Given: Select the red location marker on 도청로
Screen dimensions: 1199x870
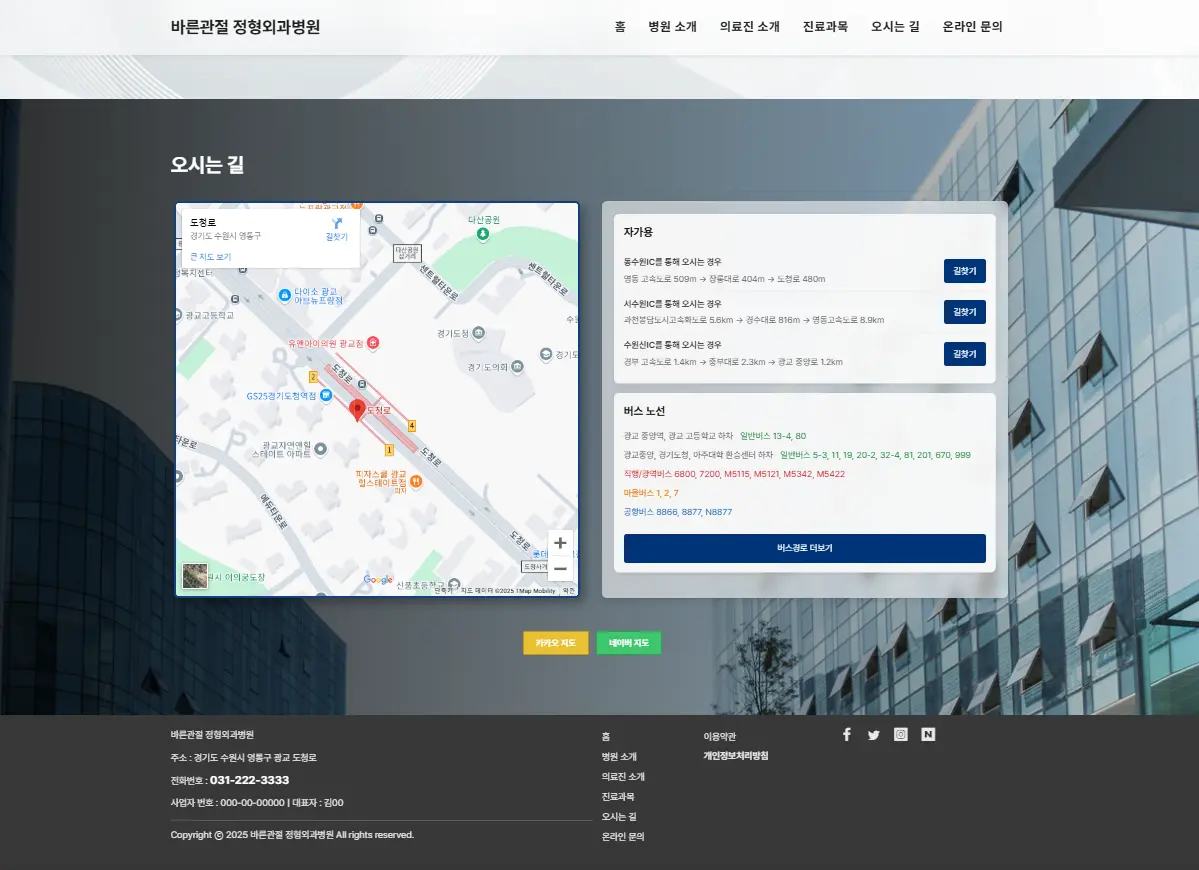Looking at the screenshot, I should pos(357,410).
